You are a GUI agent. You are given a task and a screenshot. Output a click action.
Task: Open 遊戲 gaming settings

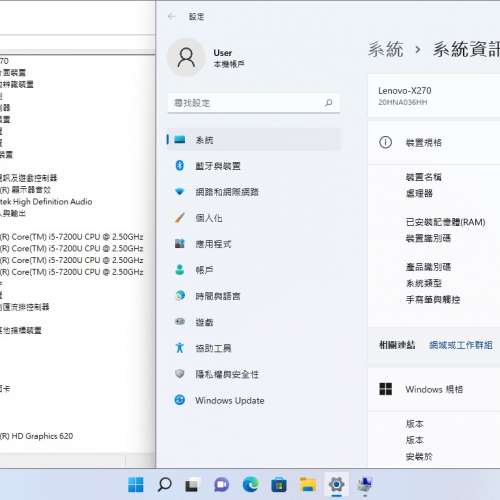coord(254,322)
